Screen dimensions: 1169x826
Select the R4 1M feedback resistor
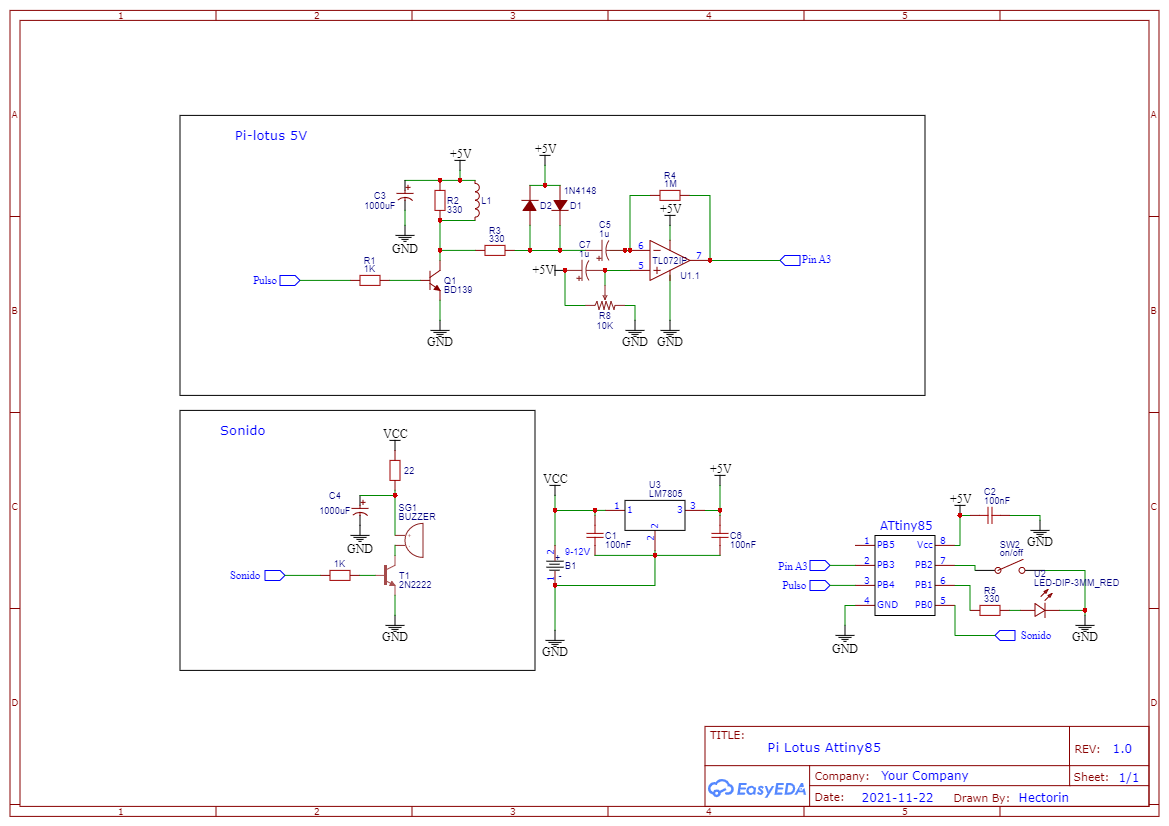669,195
